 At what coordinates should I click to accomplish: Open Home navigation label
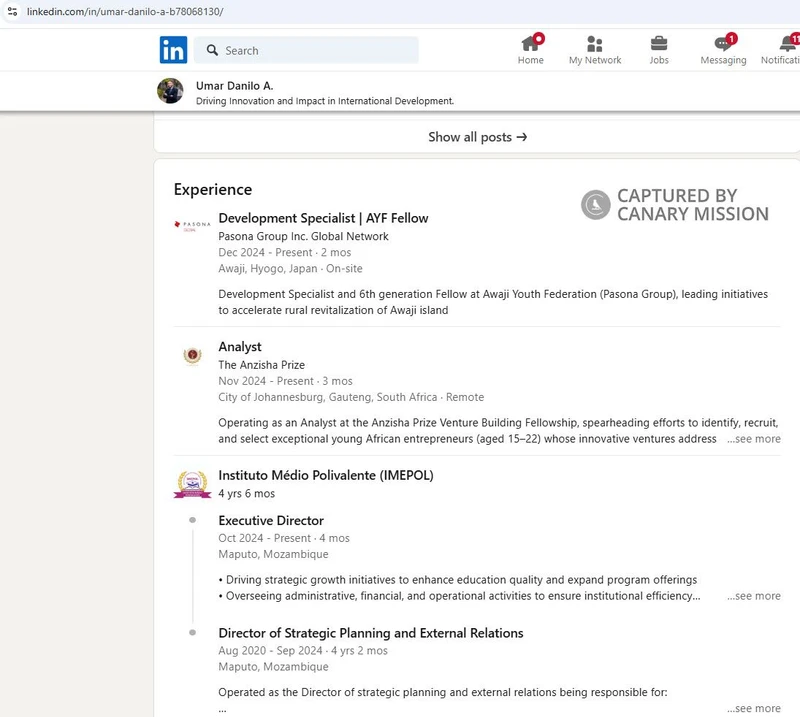coord(531,60)
